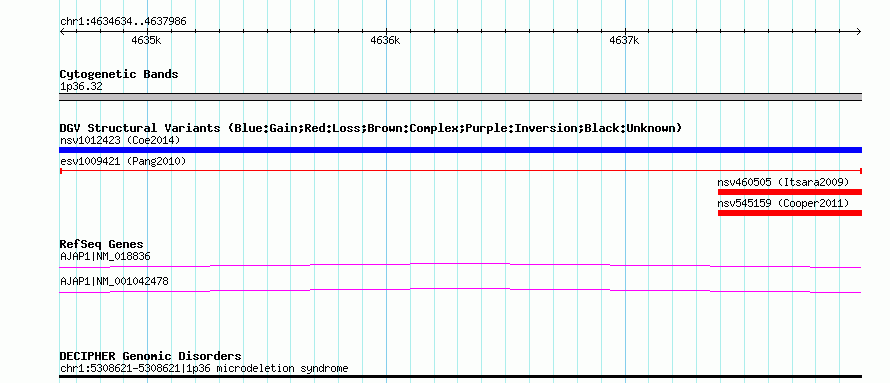The width and height of the screenshot is (890, 383).
Task: Click the AJAP1|NM_018836 transcript label
Action: [x=105, y=257]
